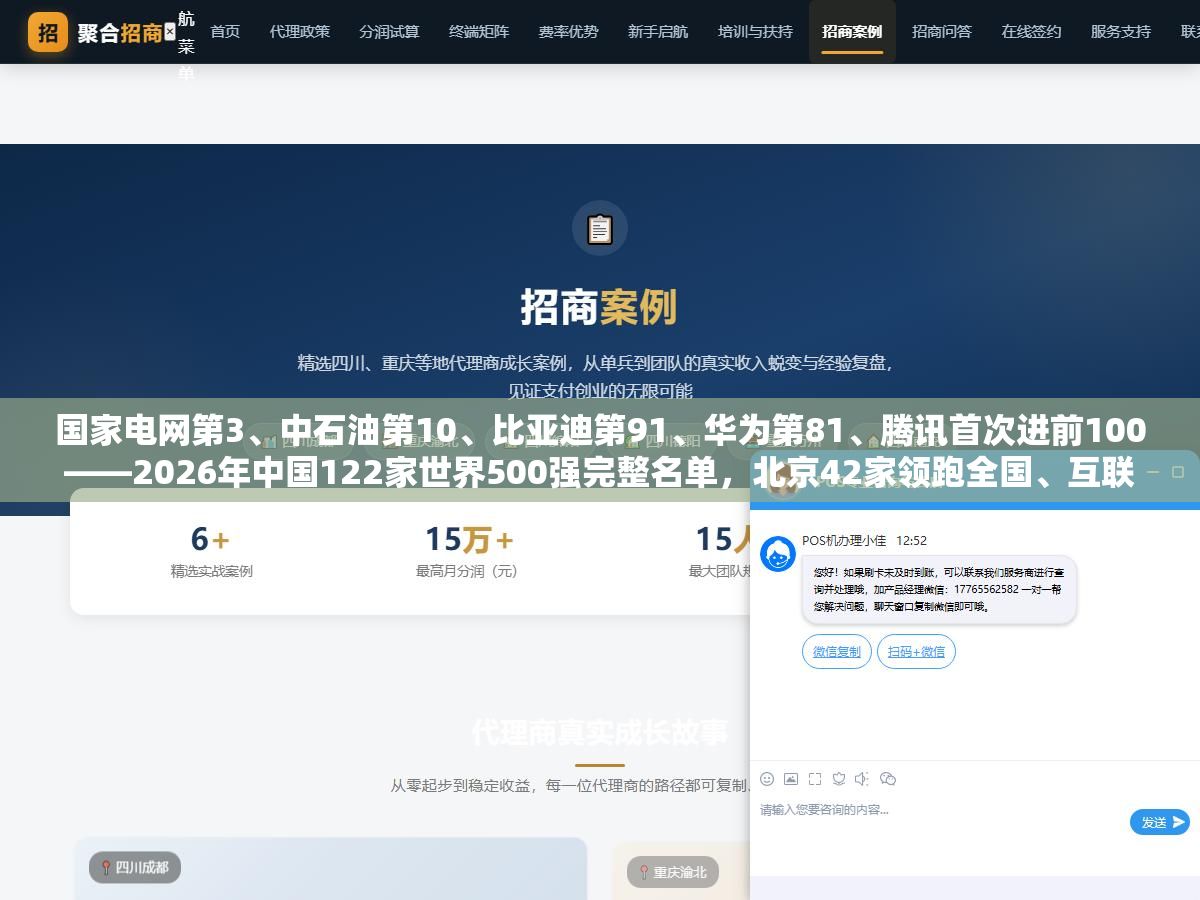The image size is (1200, 900).
Task: Open 费率优势 menu item
Action: point(568,32)
